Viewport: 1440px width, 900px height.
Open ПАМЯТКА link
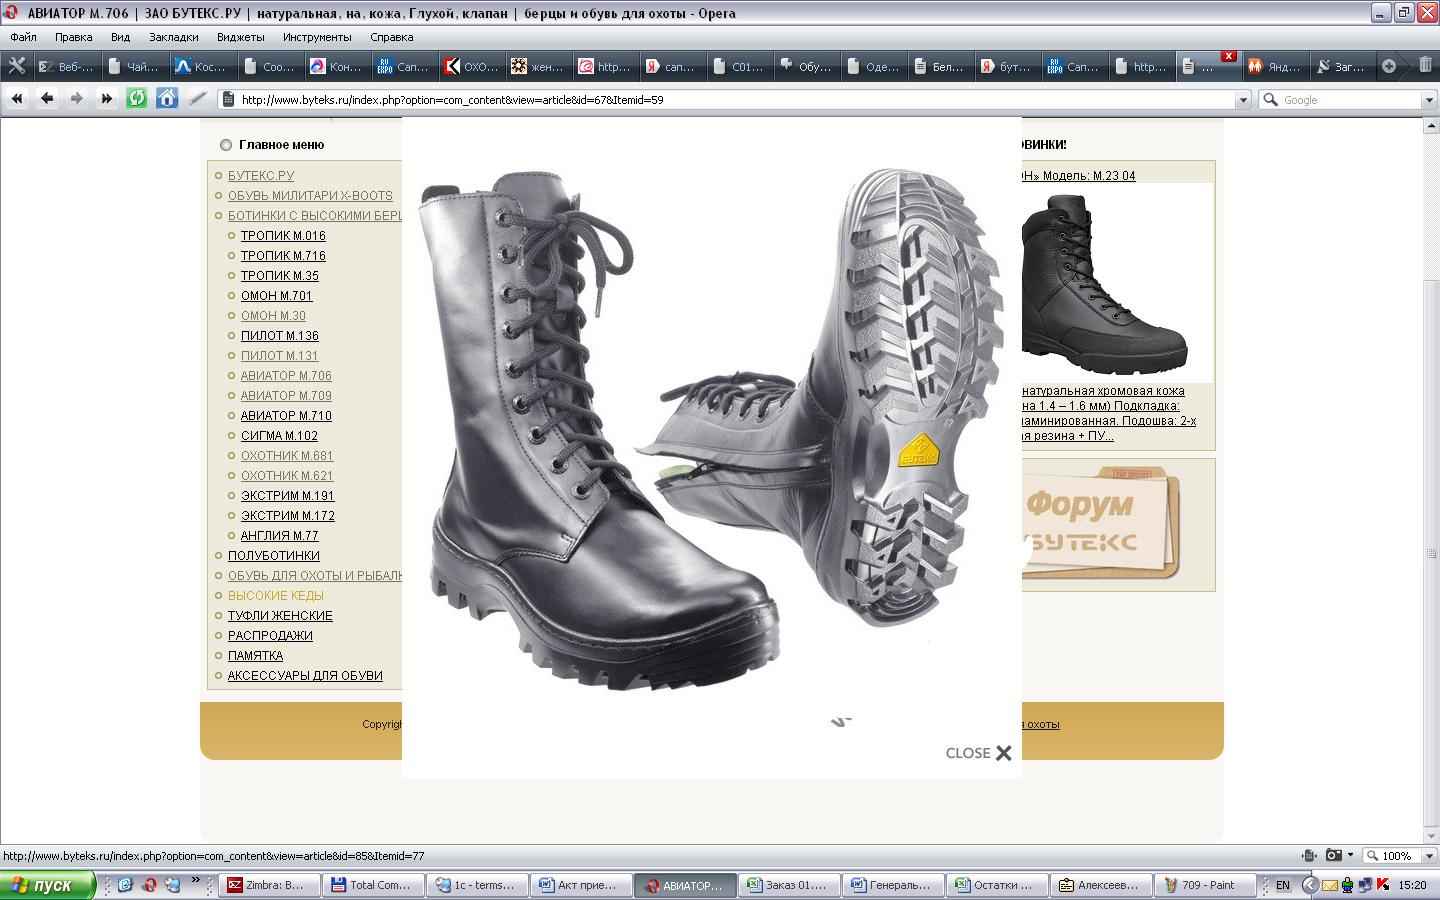pyautogui.click(x=255, y=656)
